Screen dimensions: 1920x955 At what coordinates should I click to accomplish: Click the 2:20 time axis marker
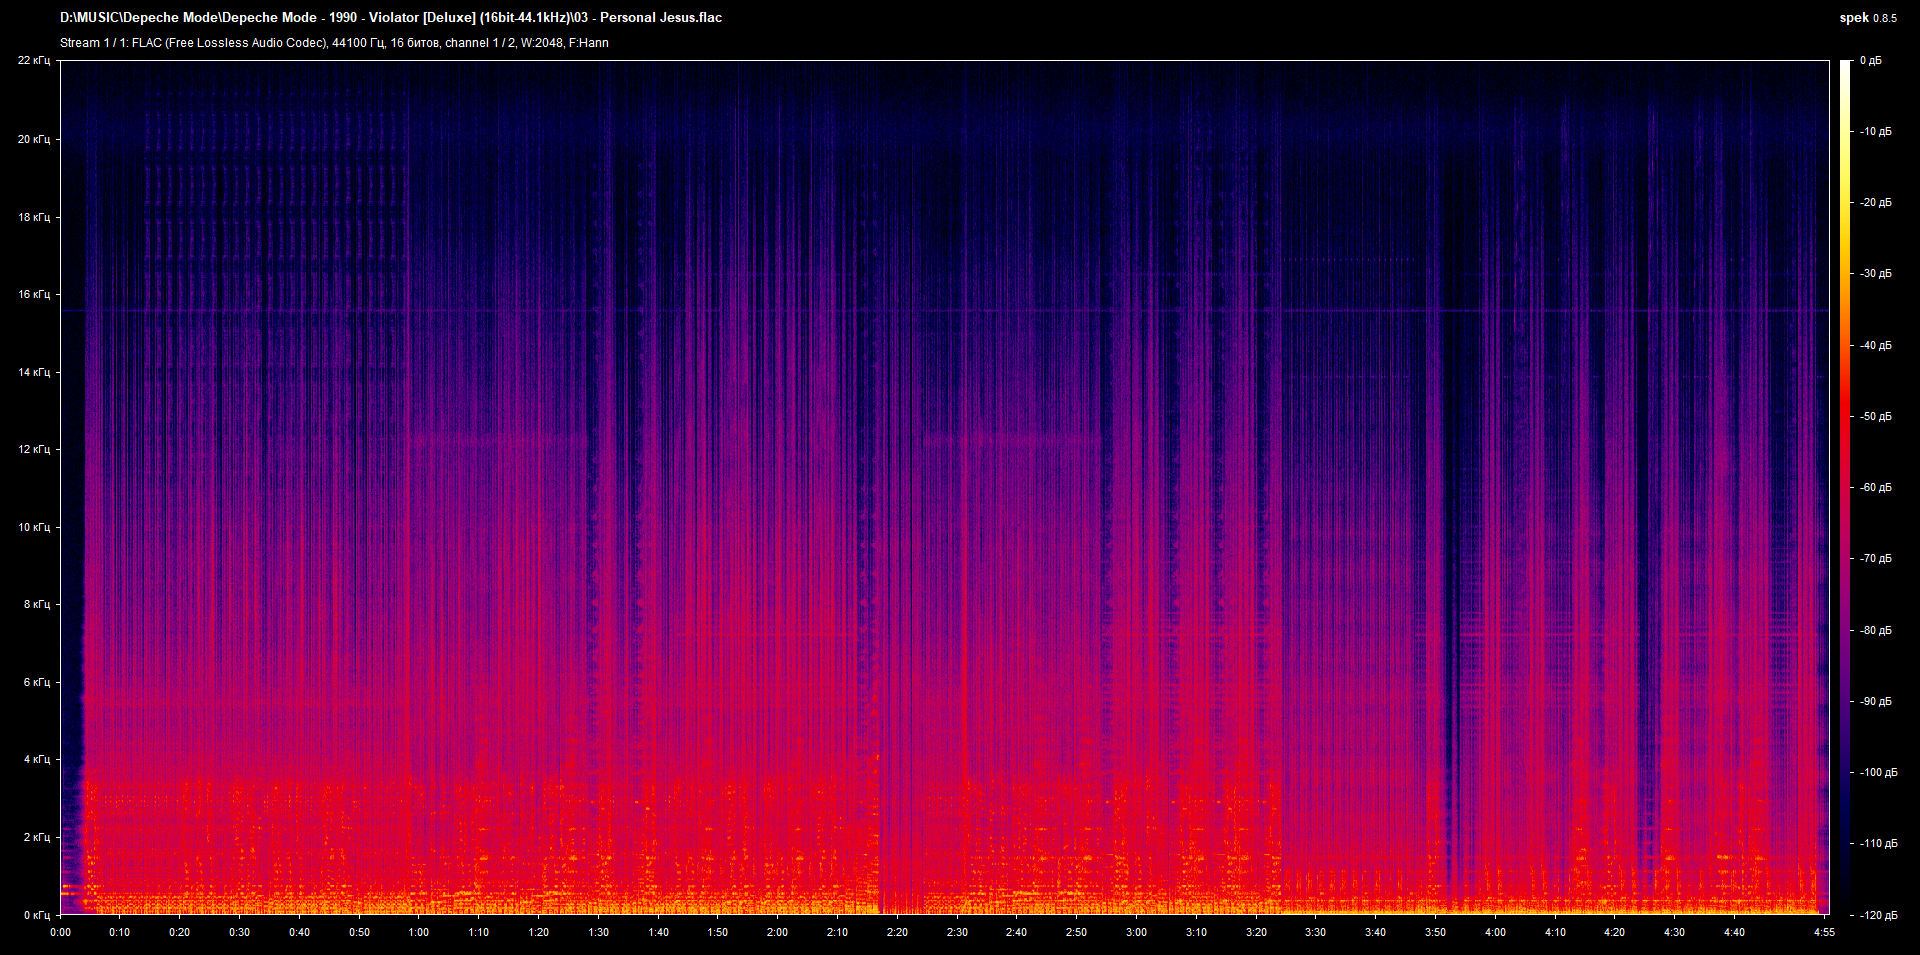[x=897, y=932]
